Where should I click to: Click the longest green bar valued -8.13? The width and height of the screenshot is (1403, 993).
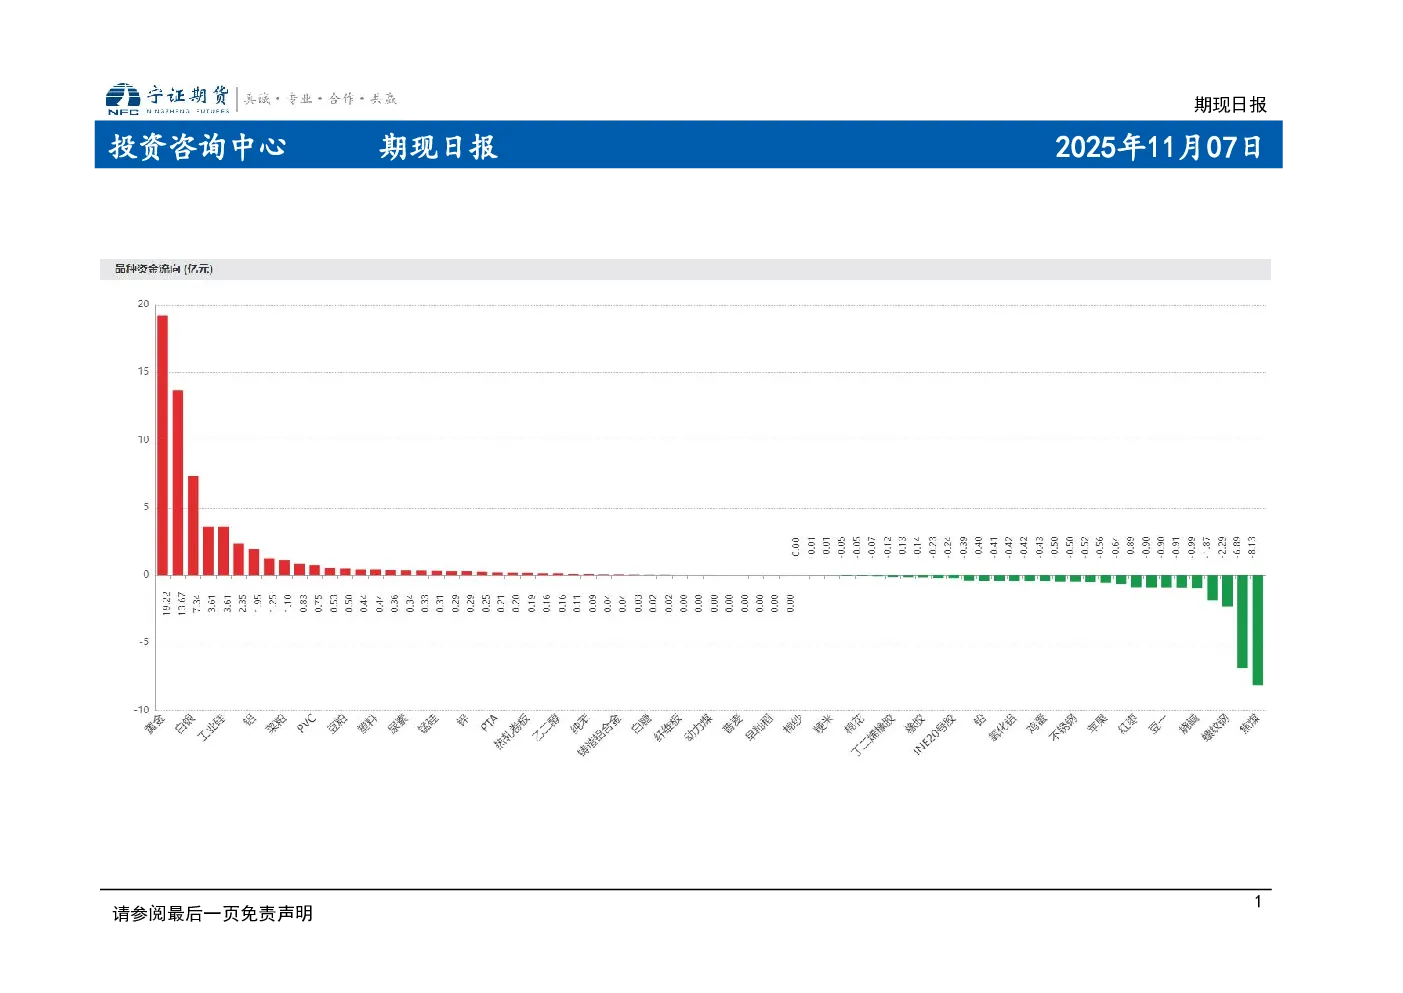1258,630
